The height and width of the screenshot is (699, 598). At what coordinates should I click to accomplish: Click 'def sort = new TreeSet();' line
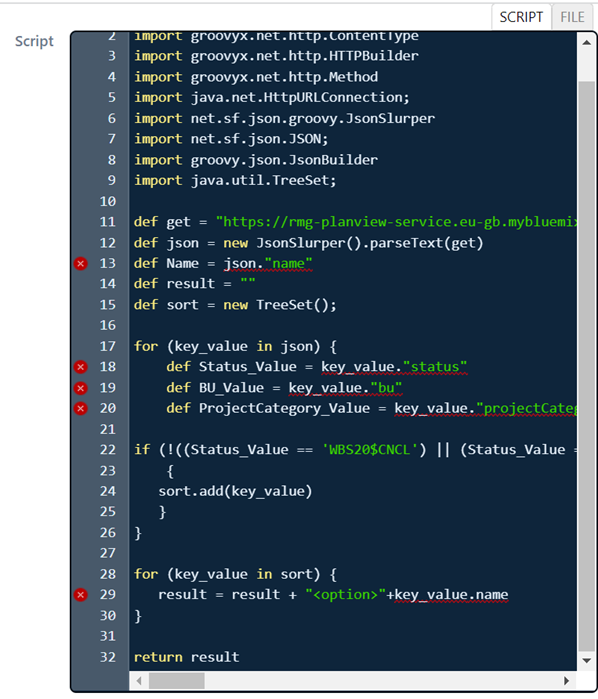coord(235,305)
